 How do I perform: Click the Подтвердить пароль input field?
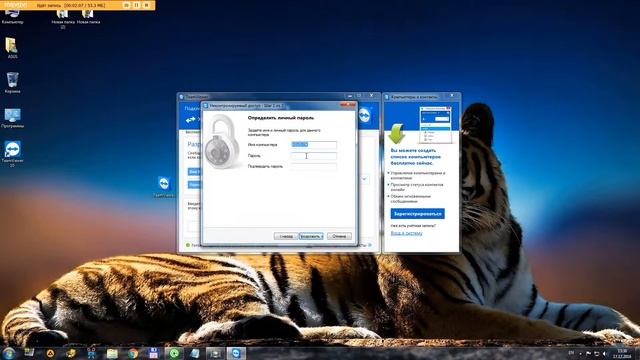[x=313, y=166]
